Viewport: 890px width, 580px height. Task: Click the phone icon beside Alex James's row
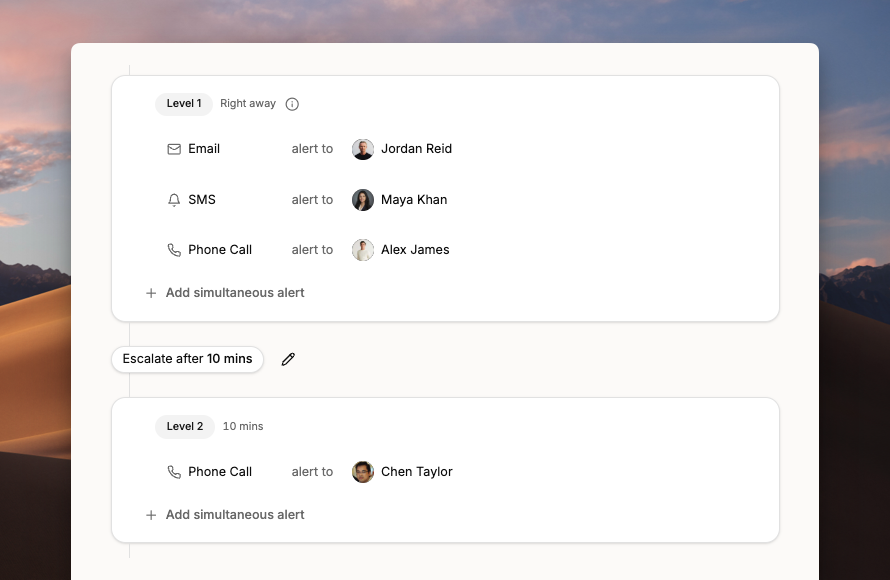pos(174,250)
